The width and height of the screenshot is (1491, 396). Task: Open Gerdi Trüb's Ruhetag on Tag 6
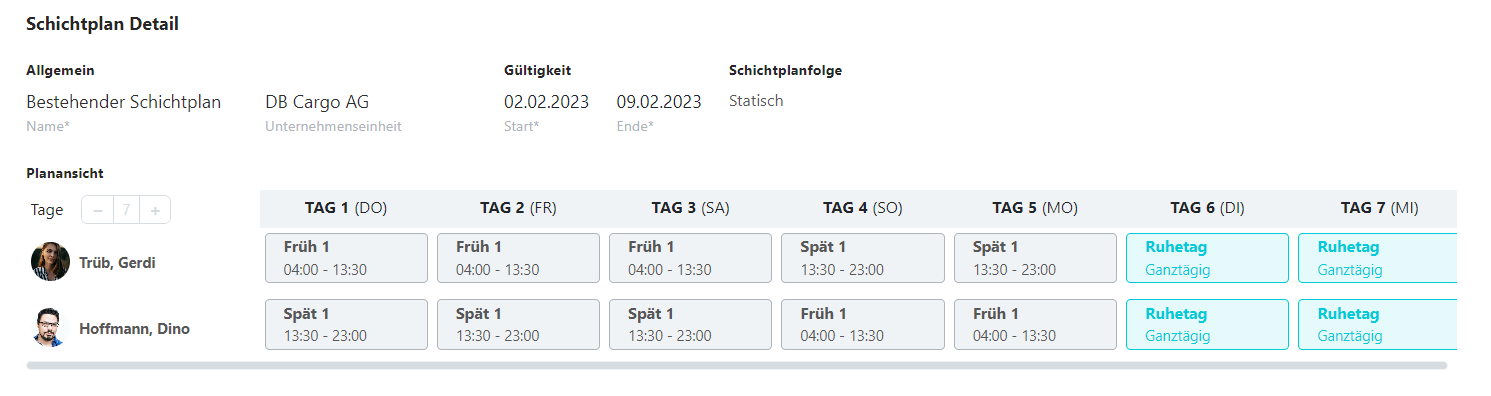tap(1207, 258)
